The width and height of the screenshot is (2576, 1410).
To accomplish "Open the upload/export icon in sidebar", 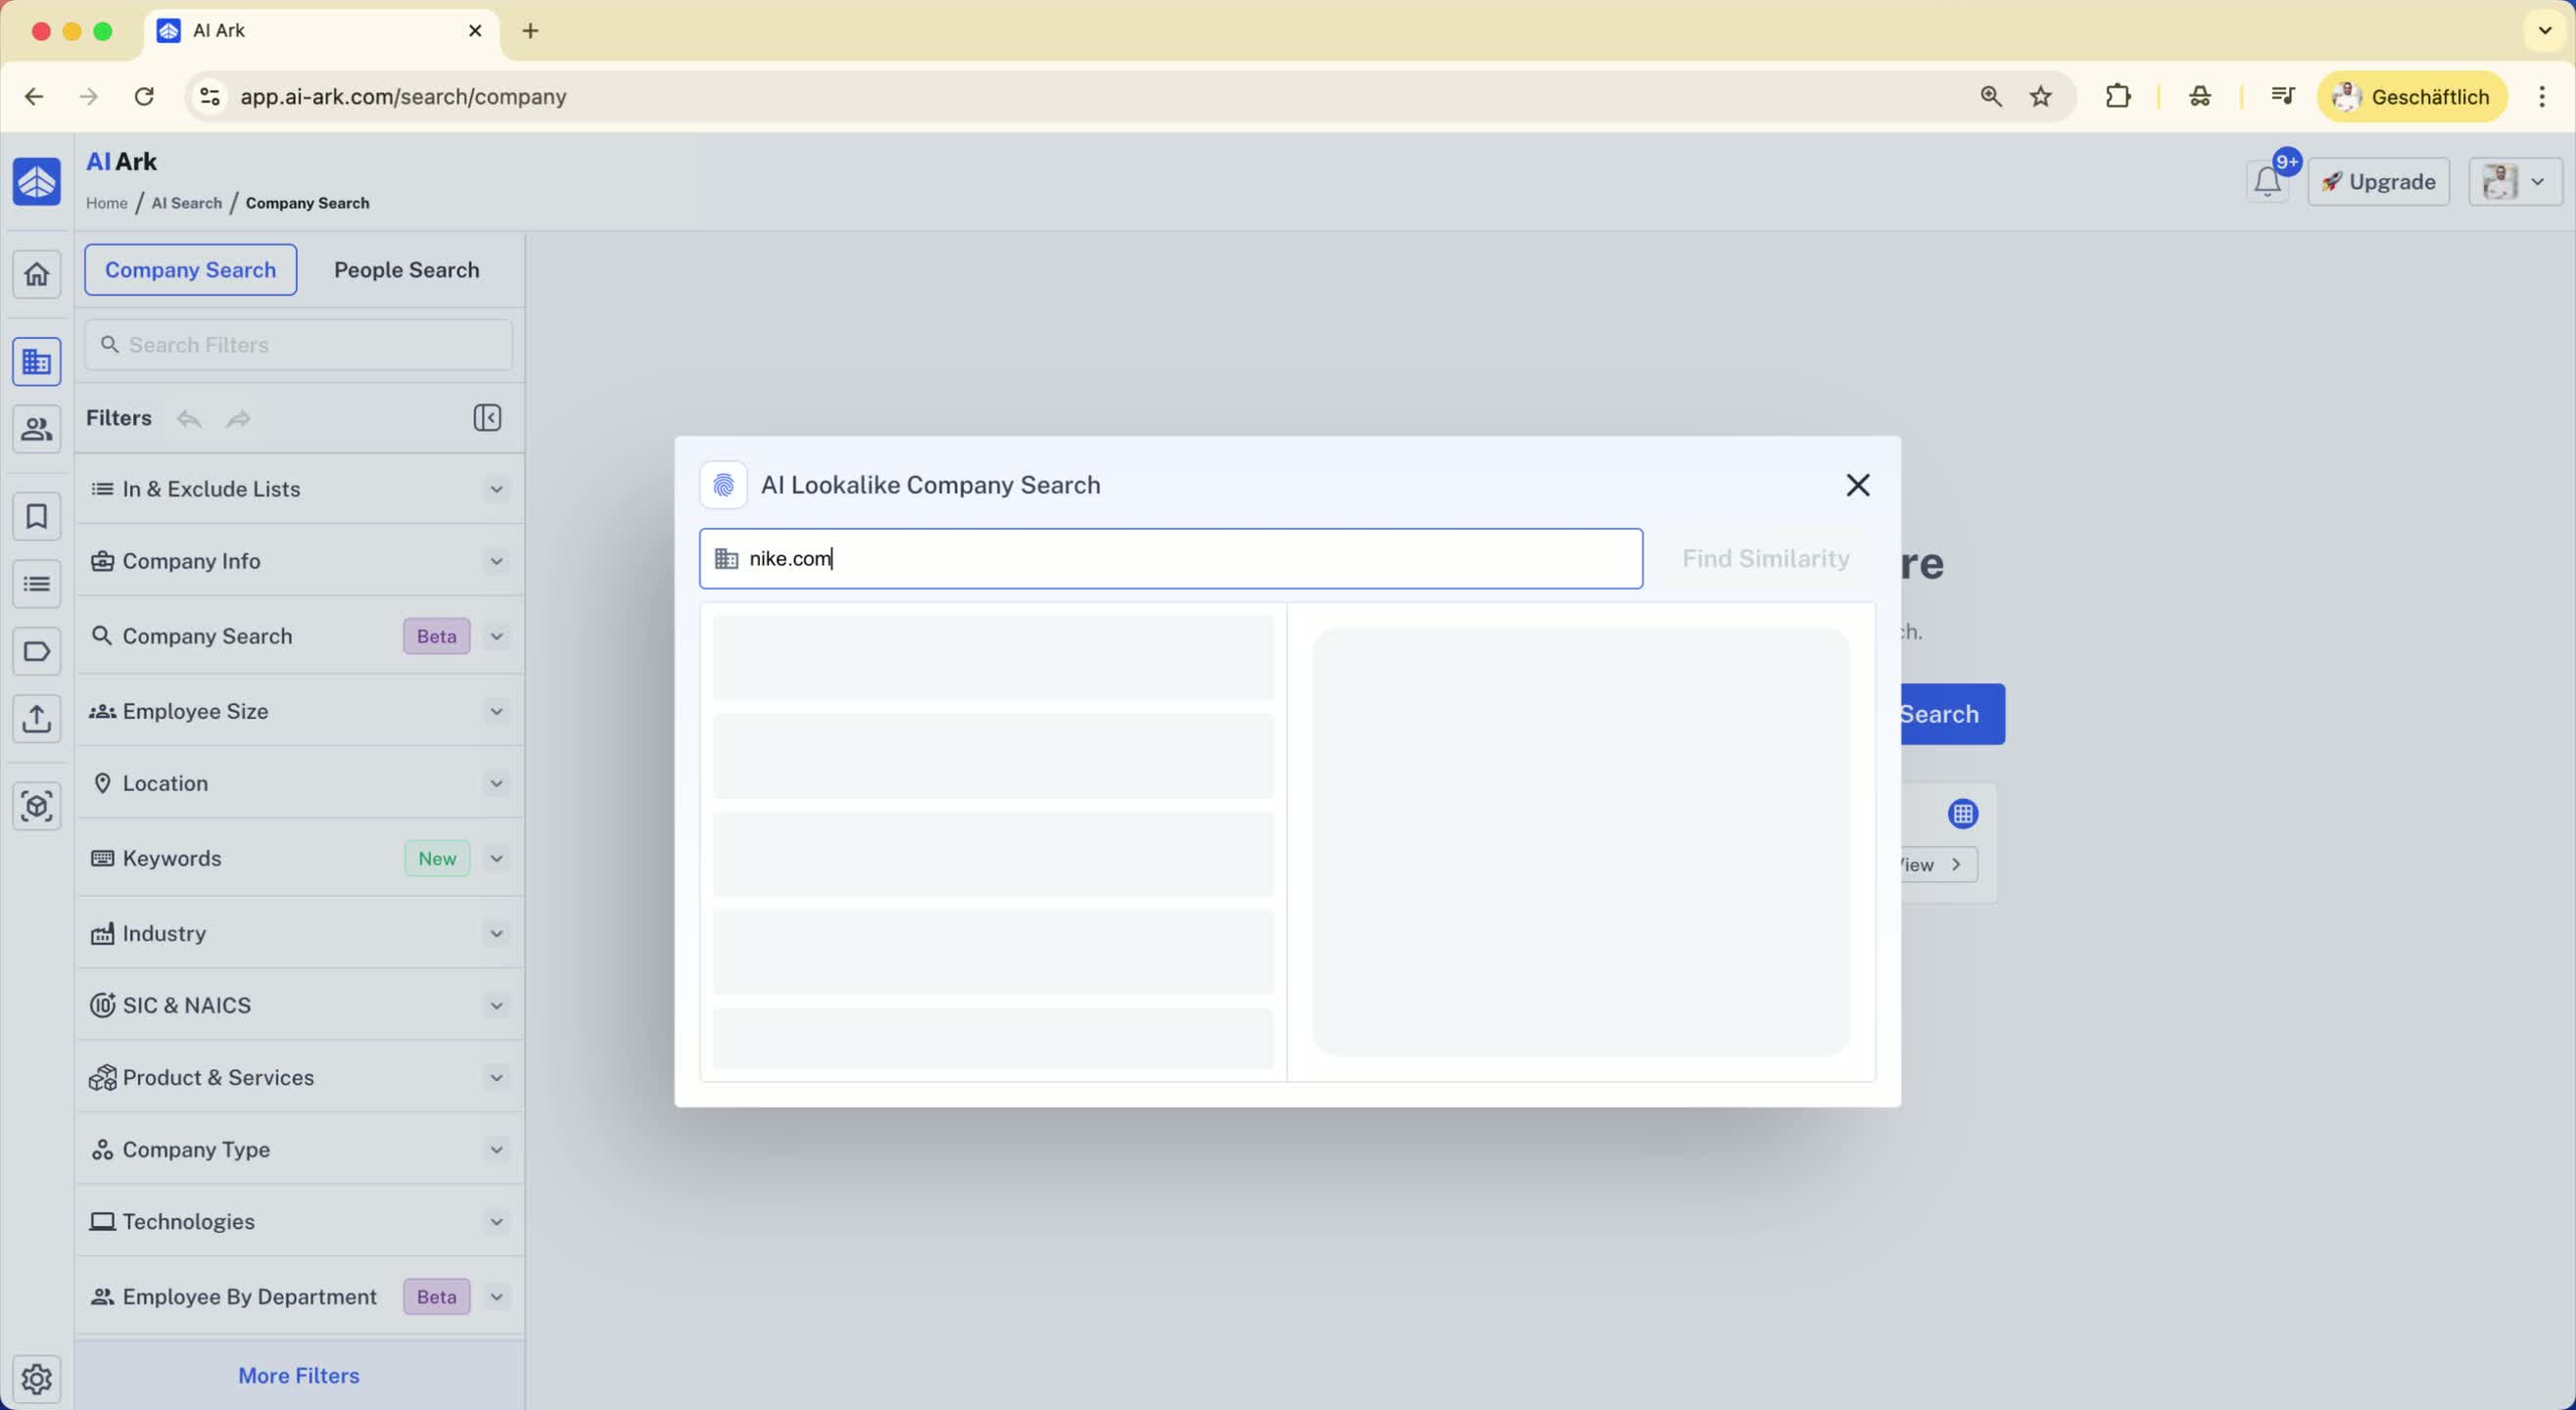I will [37, 718].
